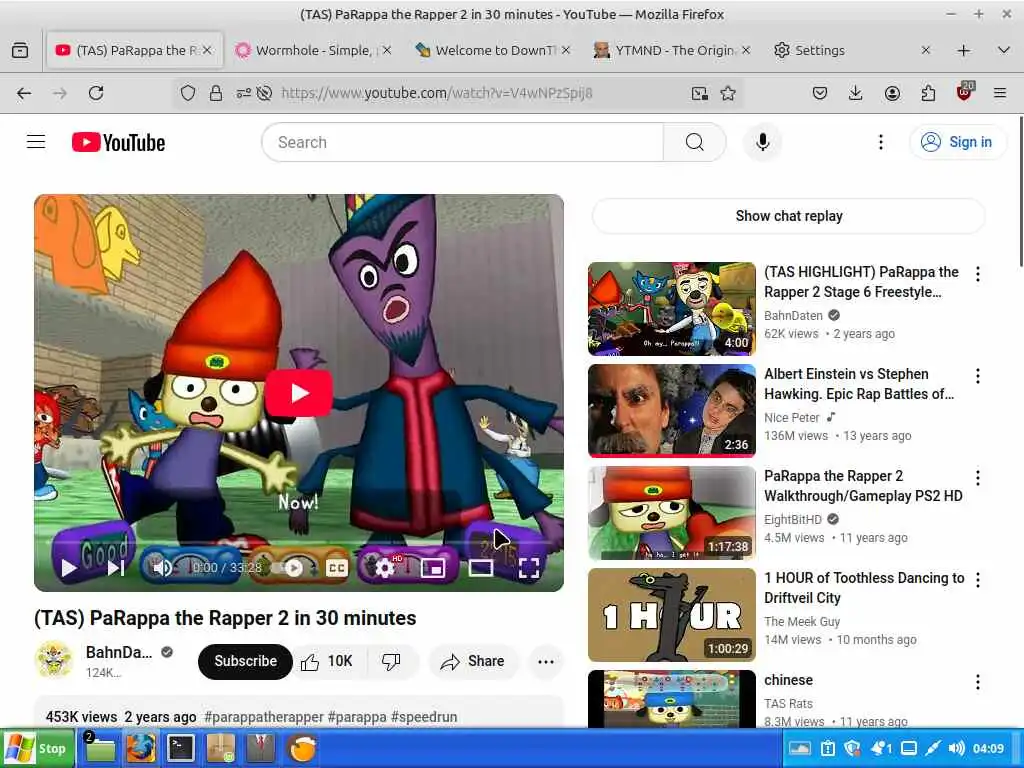Screen dimensions: 1024x768
Task: Open Firefox View
Action: pyautogui.click(x=20, y=50)
